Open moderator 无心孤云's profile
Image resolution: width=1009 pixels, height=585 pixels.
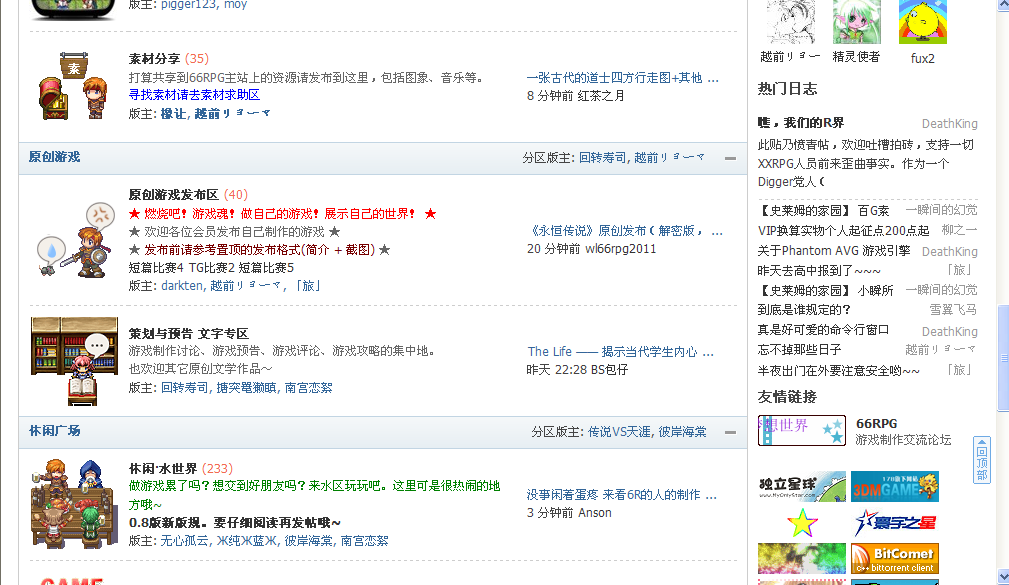tap(184, 541)
